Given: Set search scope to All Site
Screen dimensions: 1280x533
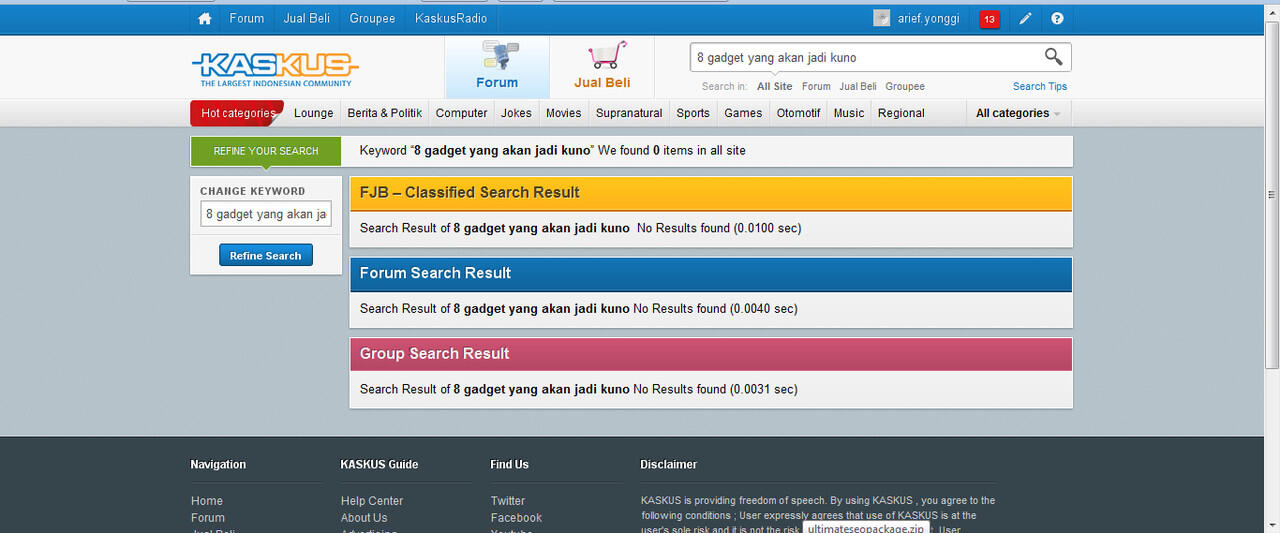Looking at the screenshot, I should [775, 87].
